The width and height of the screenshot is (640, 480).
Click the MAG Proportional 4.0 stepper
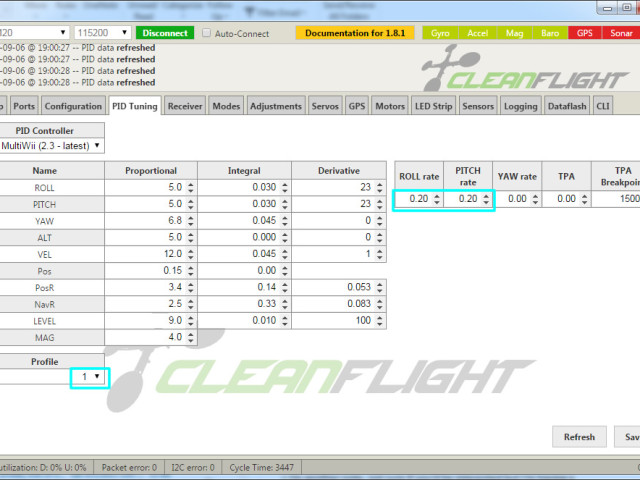(191, 338)
